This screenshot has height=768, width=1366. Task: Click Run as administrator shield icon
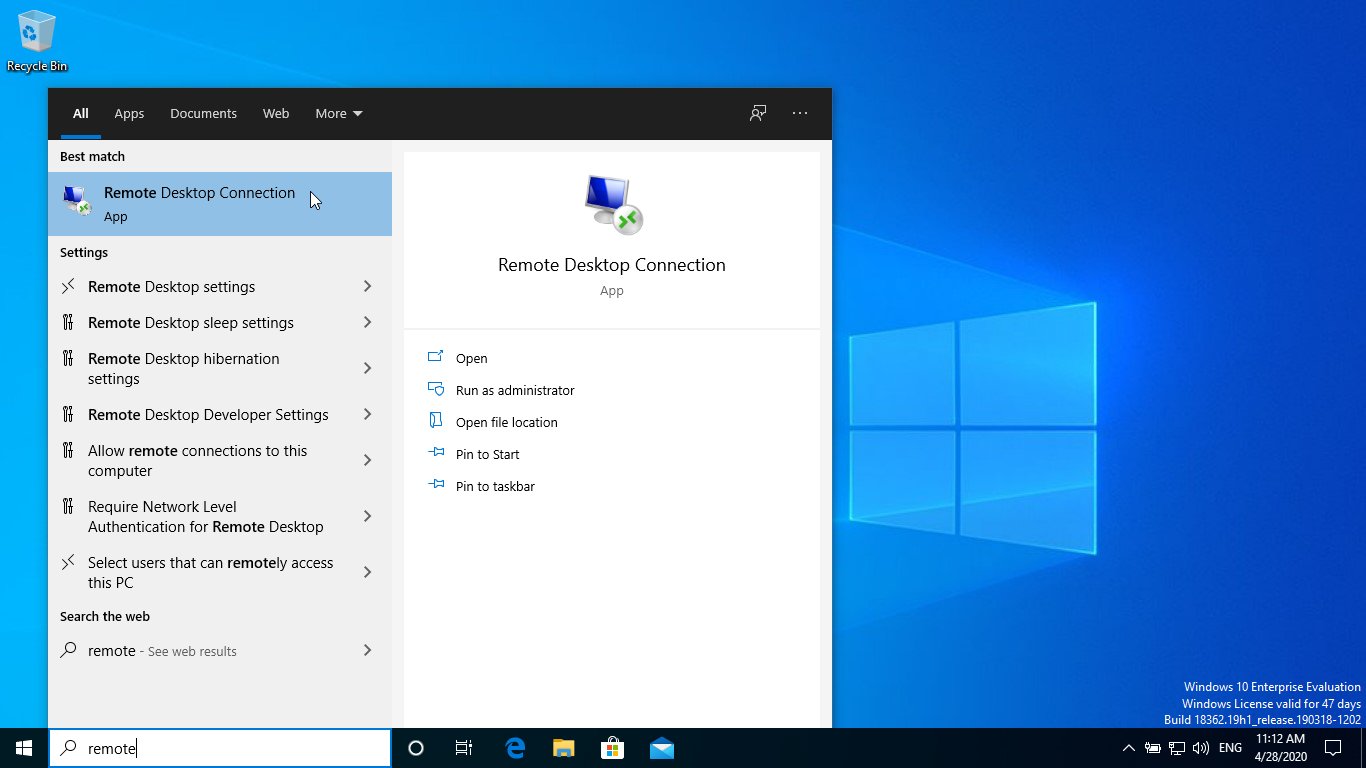435,389
